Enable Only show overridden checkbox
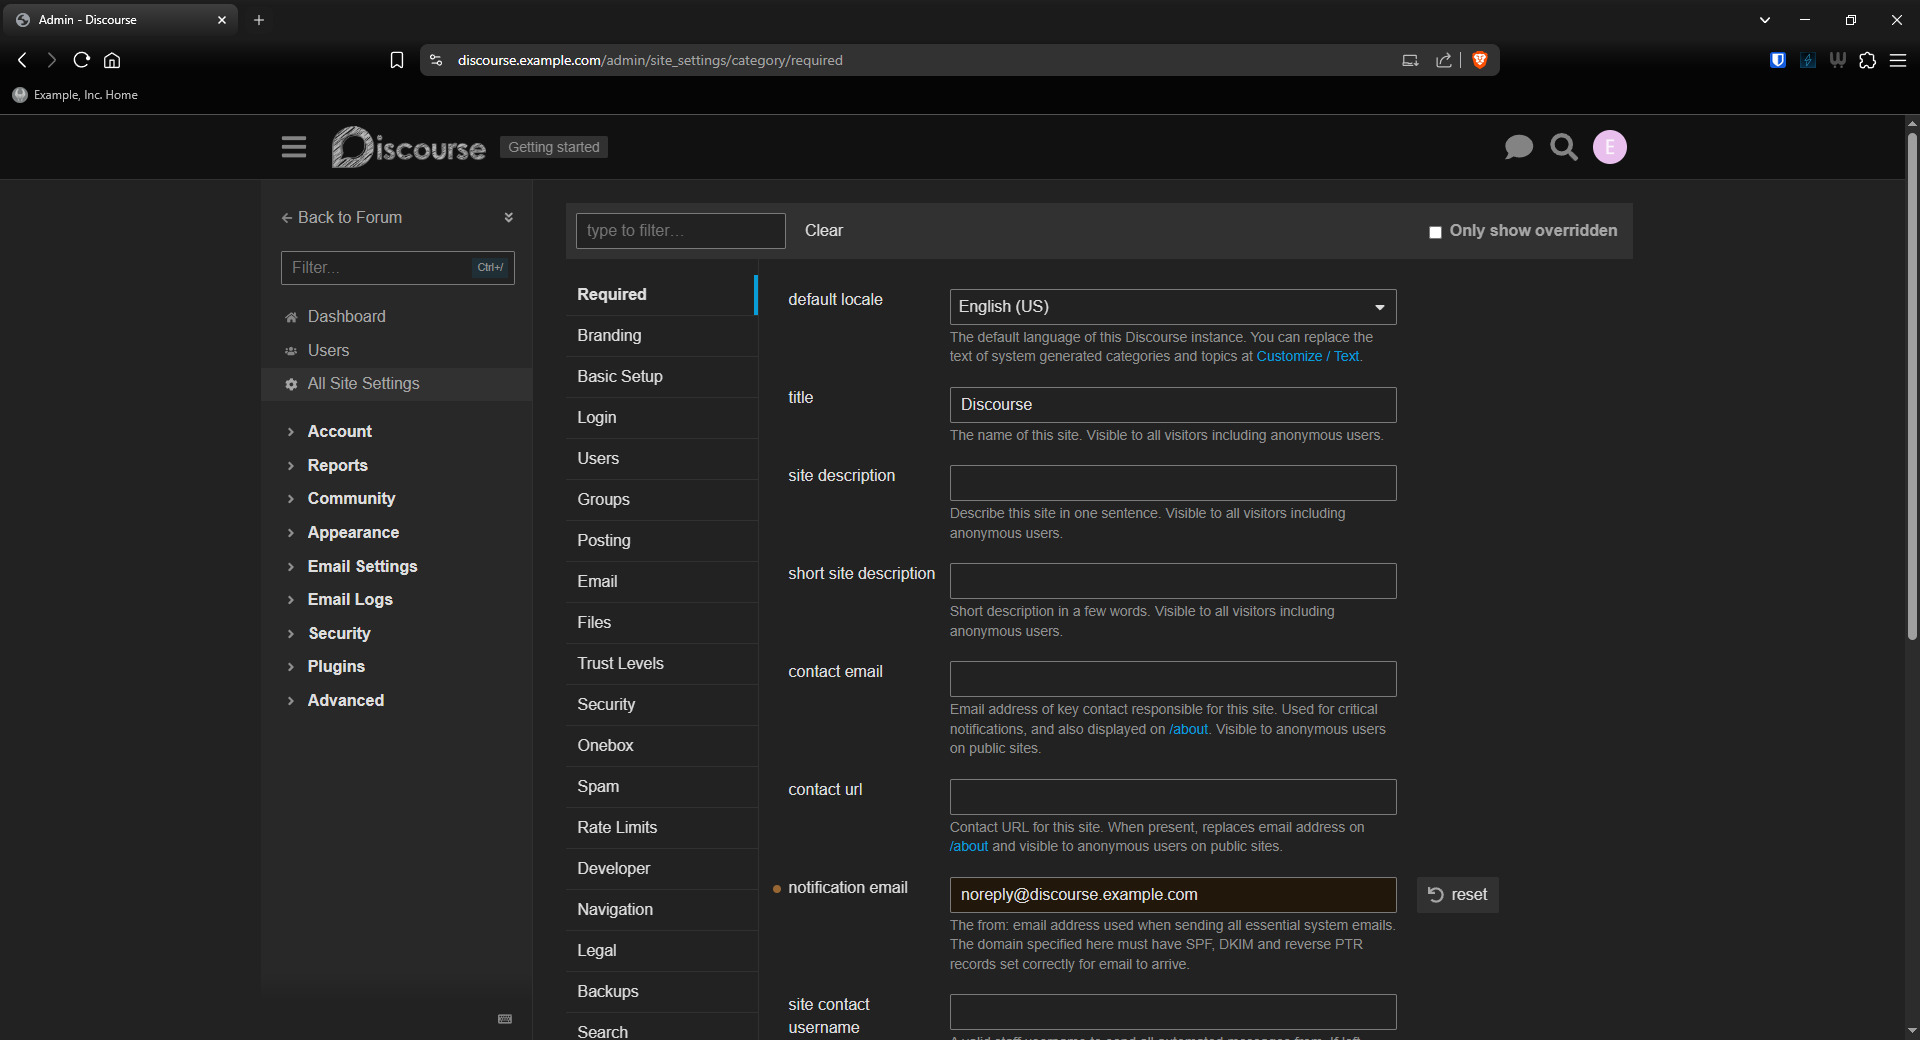1920x1040 pixels. click(x=1435, y=232)
